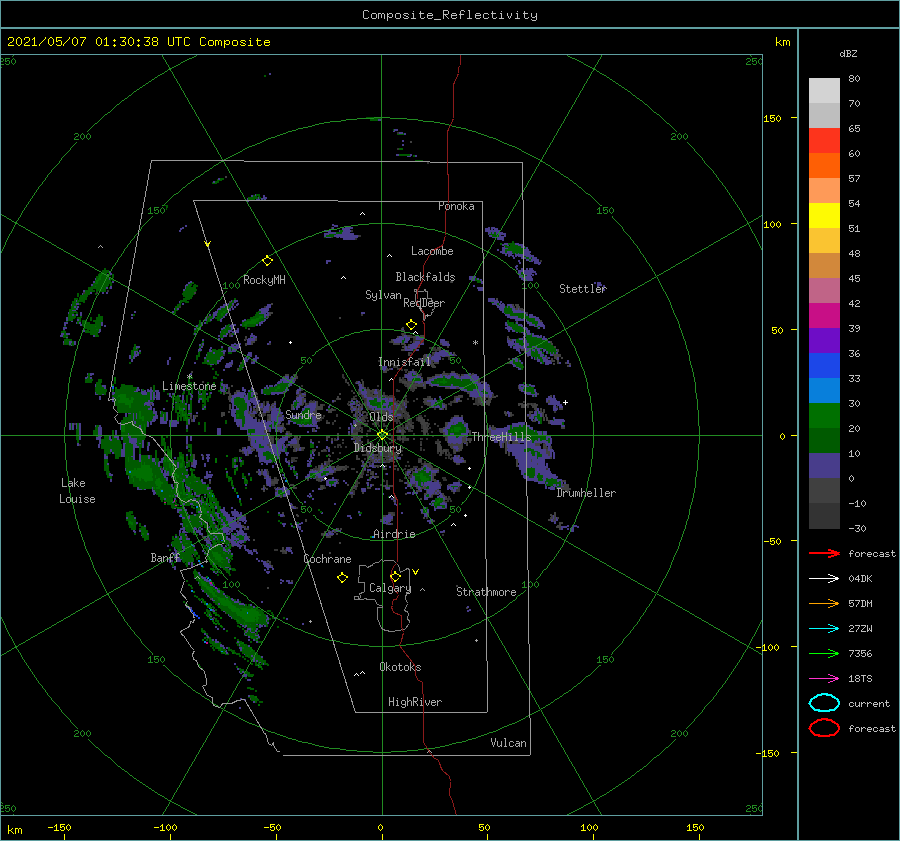Screen dimensions: 900x841
Task: Click the slate purple 0-10 dBZ swatch
Action: point(824,466)
